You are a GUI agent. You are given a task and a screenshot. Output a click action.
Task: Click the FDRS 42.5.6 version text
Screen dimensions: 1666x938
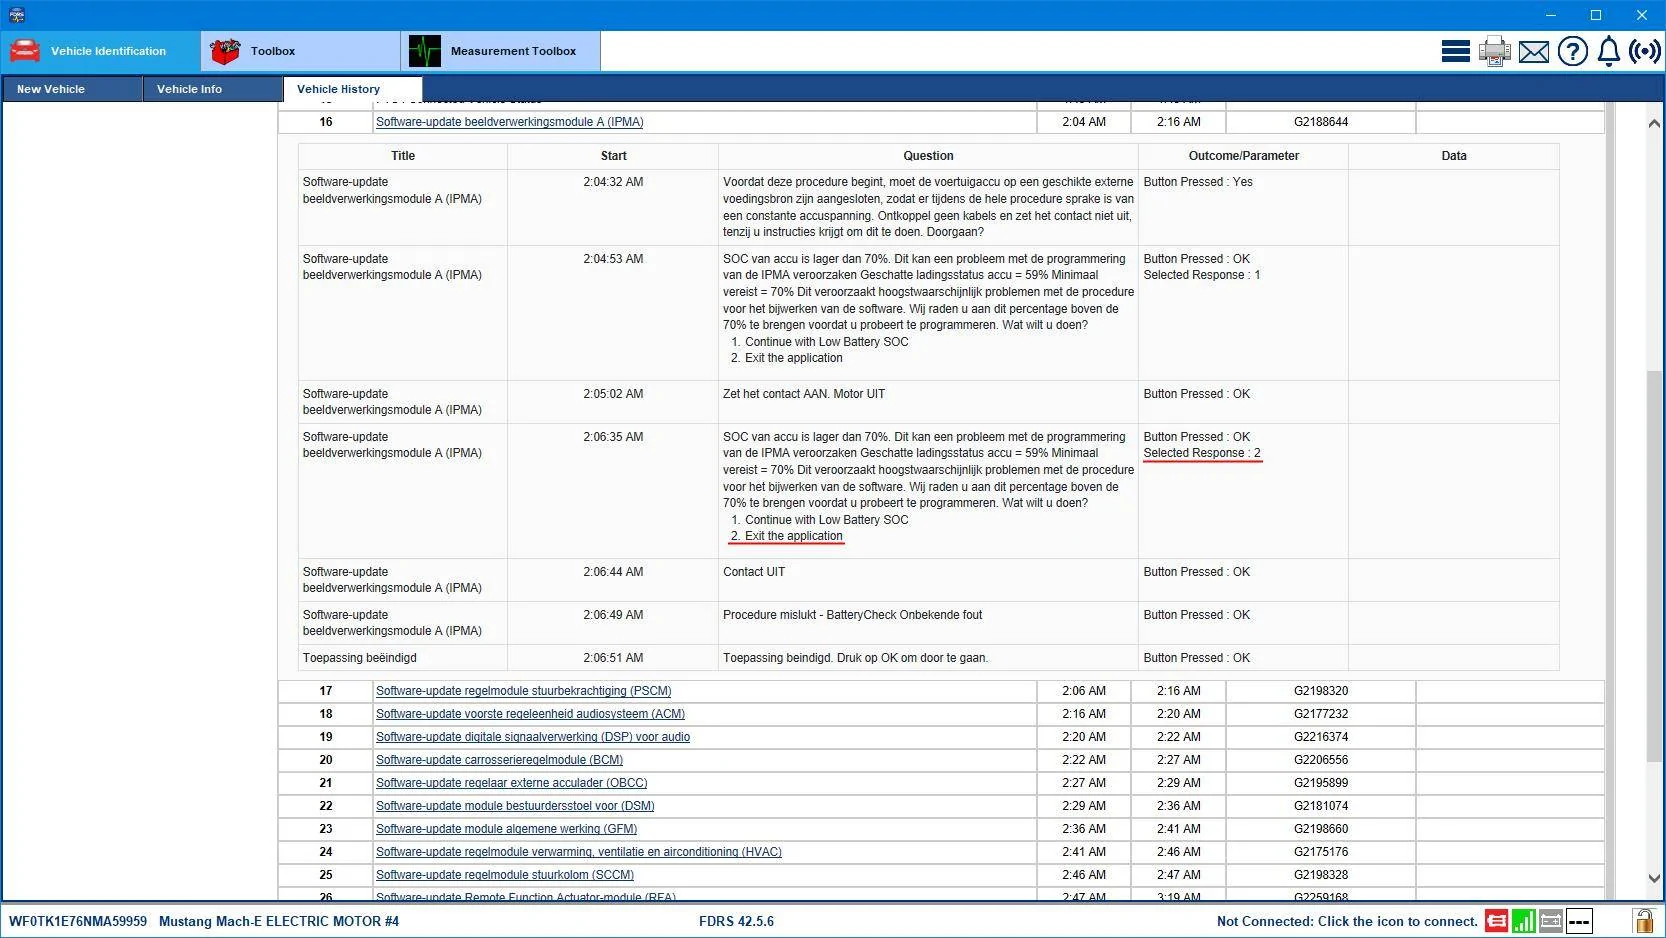(x=736, y=921)
